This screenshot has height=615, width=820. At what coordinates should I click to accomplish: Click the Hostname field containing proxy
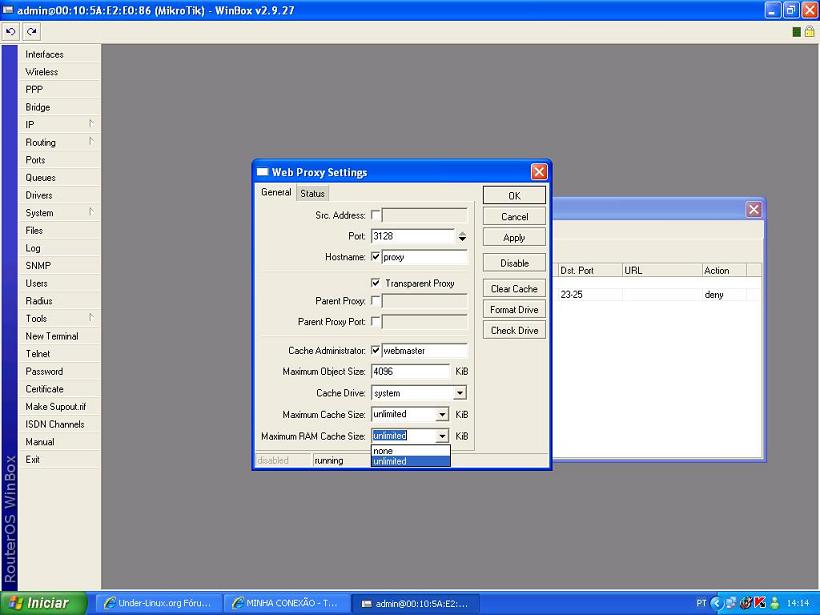424,257
